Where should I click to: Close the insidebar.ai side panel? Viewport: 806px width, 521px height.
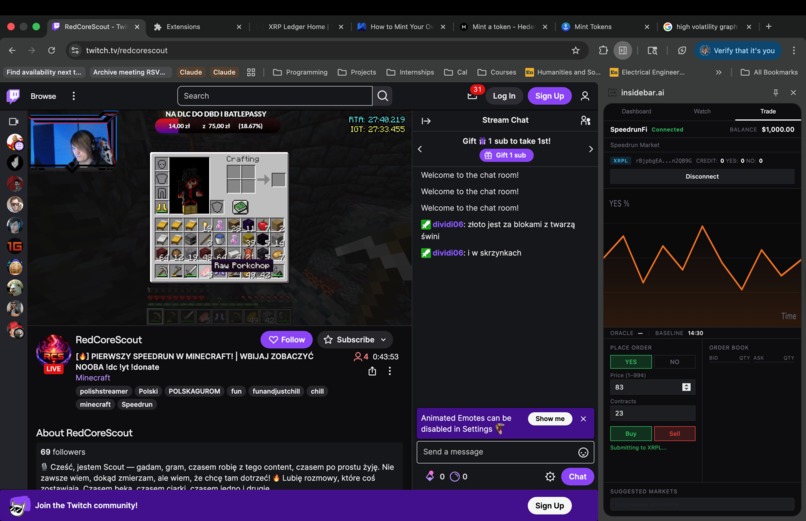pos(793,92)
